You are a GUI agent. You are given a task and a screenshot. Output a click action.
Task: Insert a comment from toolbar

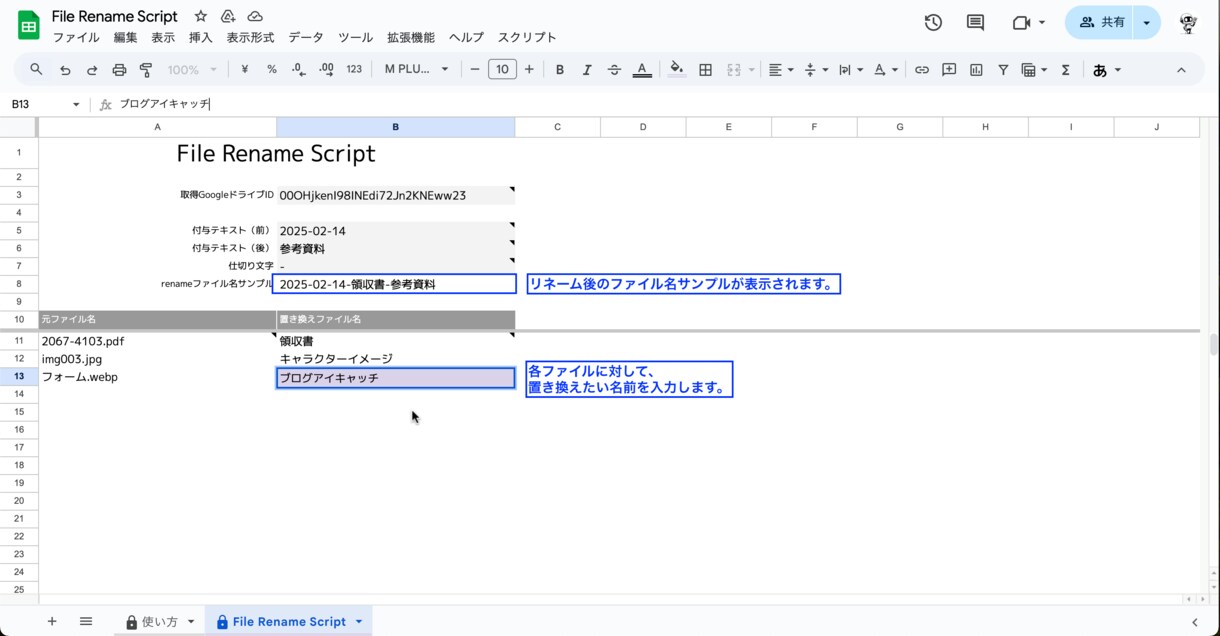click(x=949, y=69)
